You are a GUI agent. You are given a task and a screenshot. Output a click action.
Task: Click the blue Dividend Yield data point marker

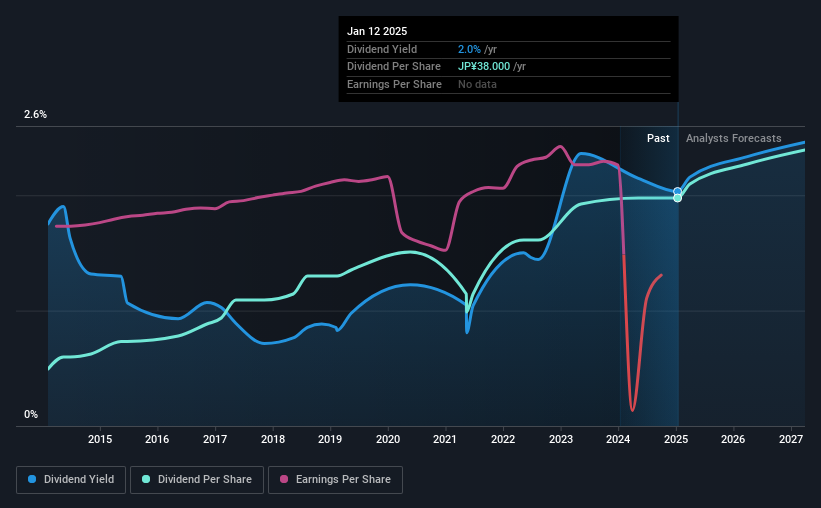[678, 192]
